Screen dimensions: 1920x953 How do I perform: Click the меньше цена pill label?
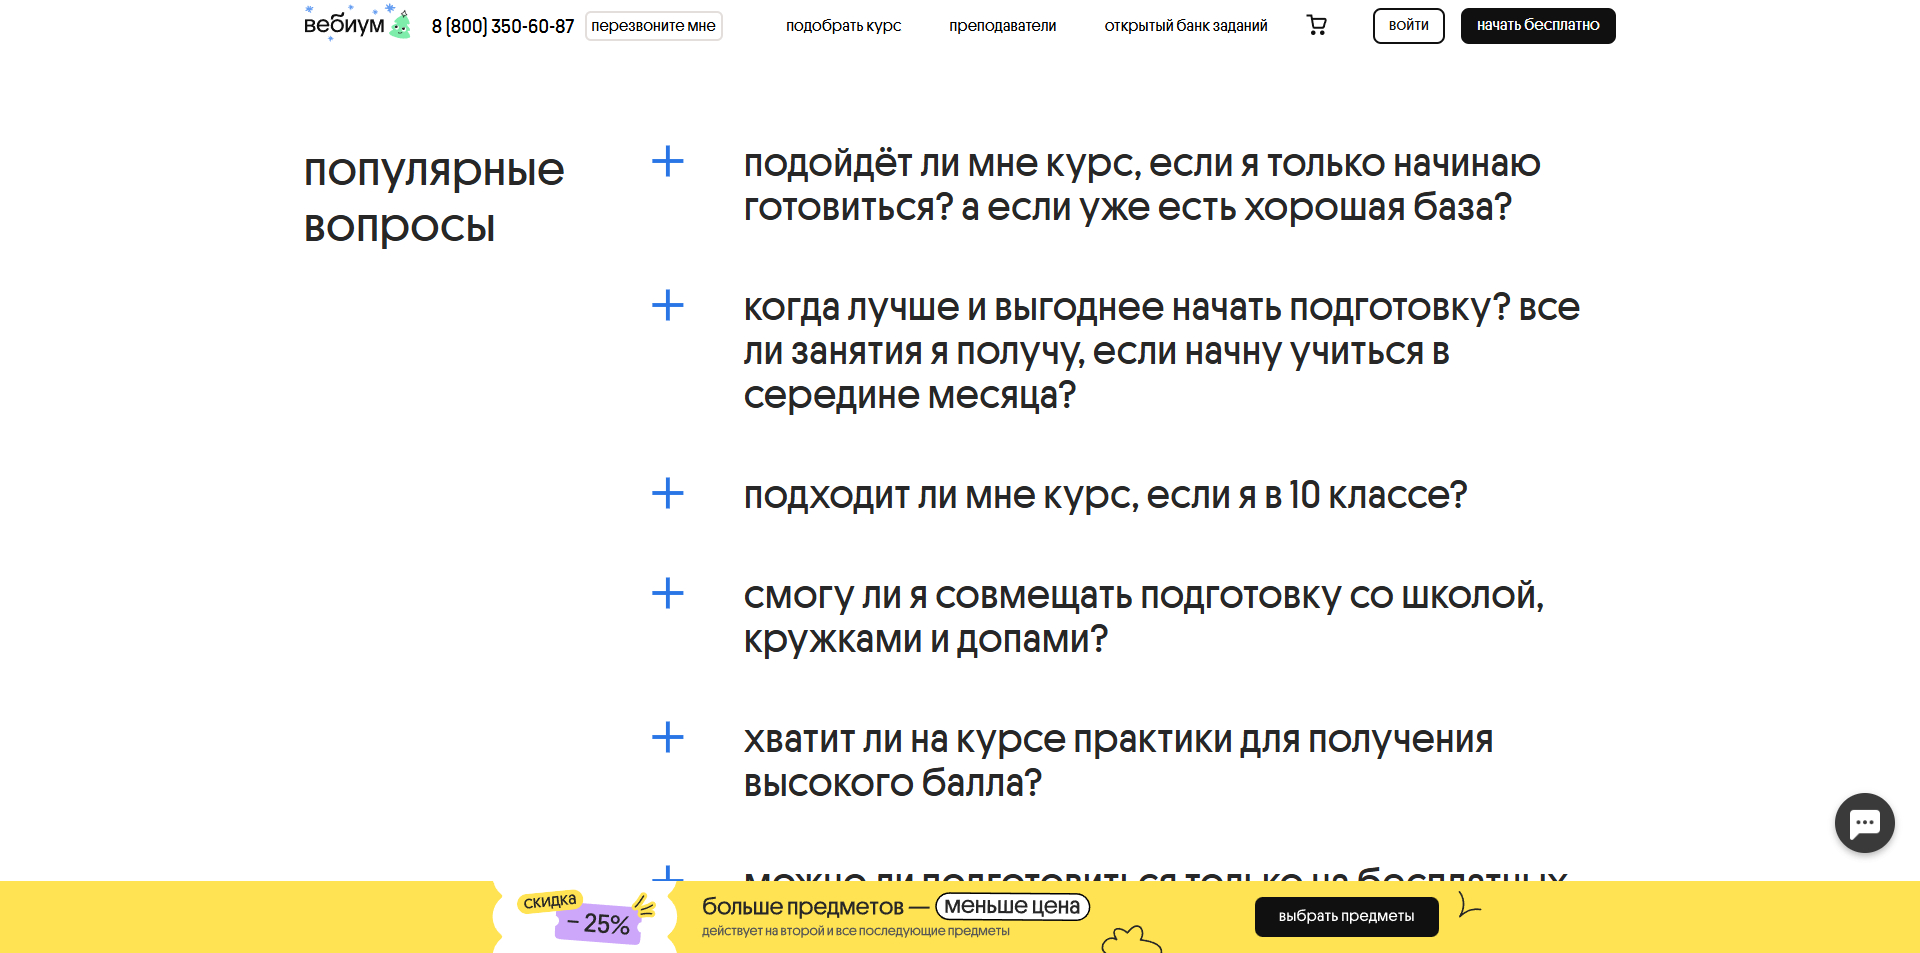pos(1012,906)
